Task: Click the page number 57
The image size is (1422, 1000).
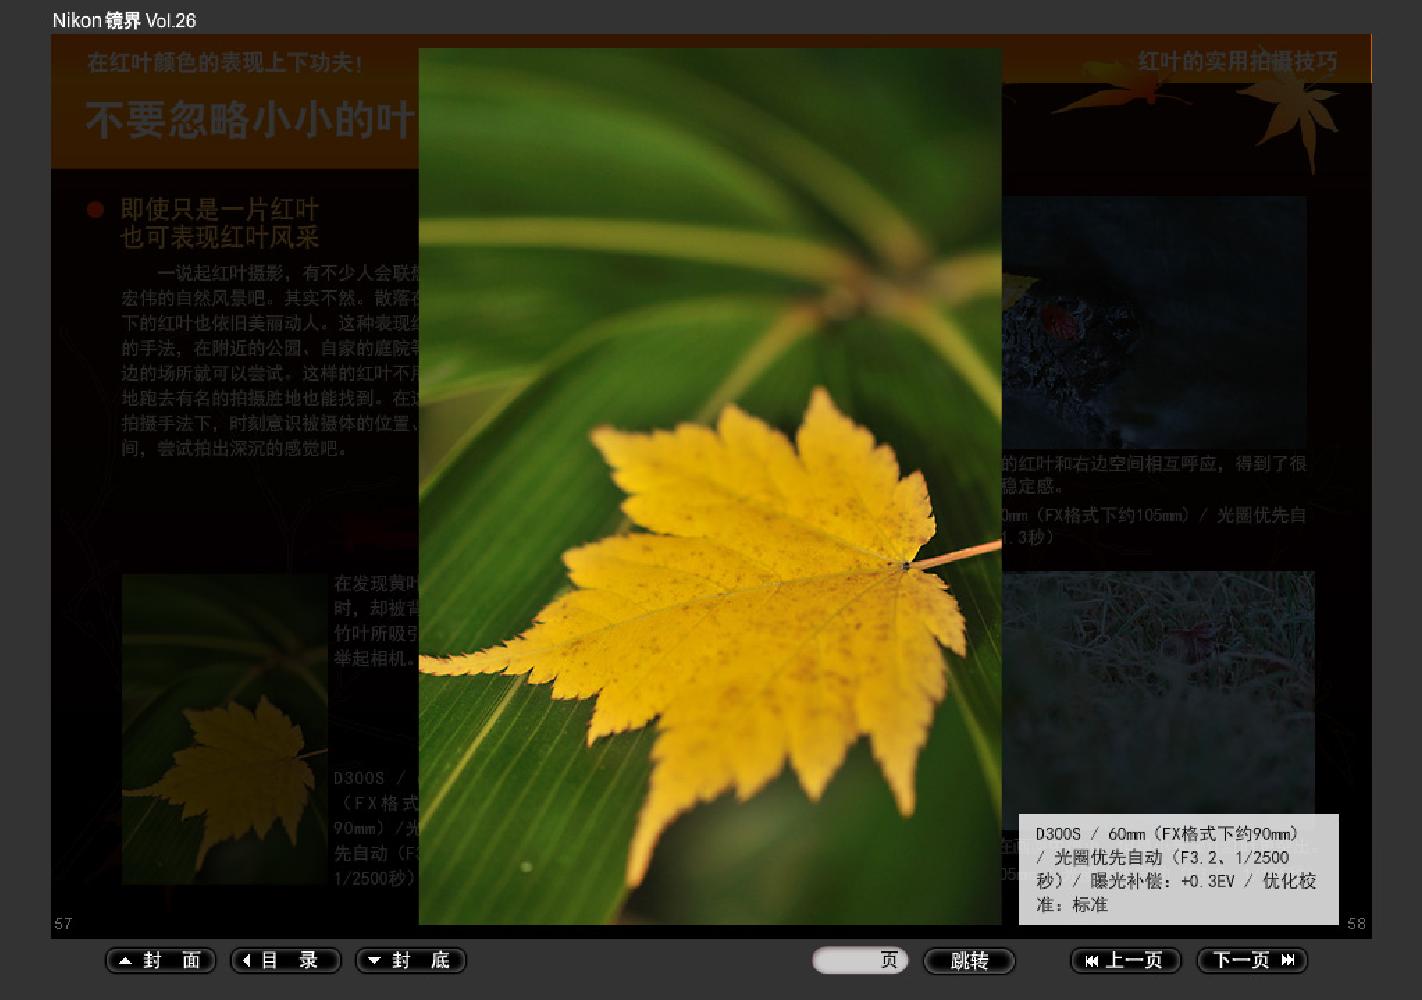Action: [63, 924]
